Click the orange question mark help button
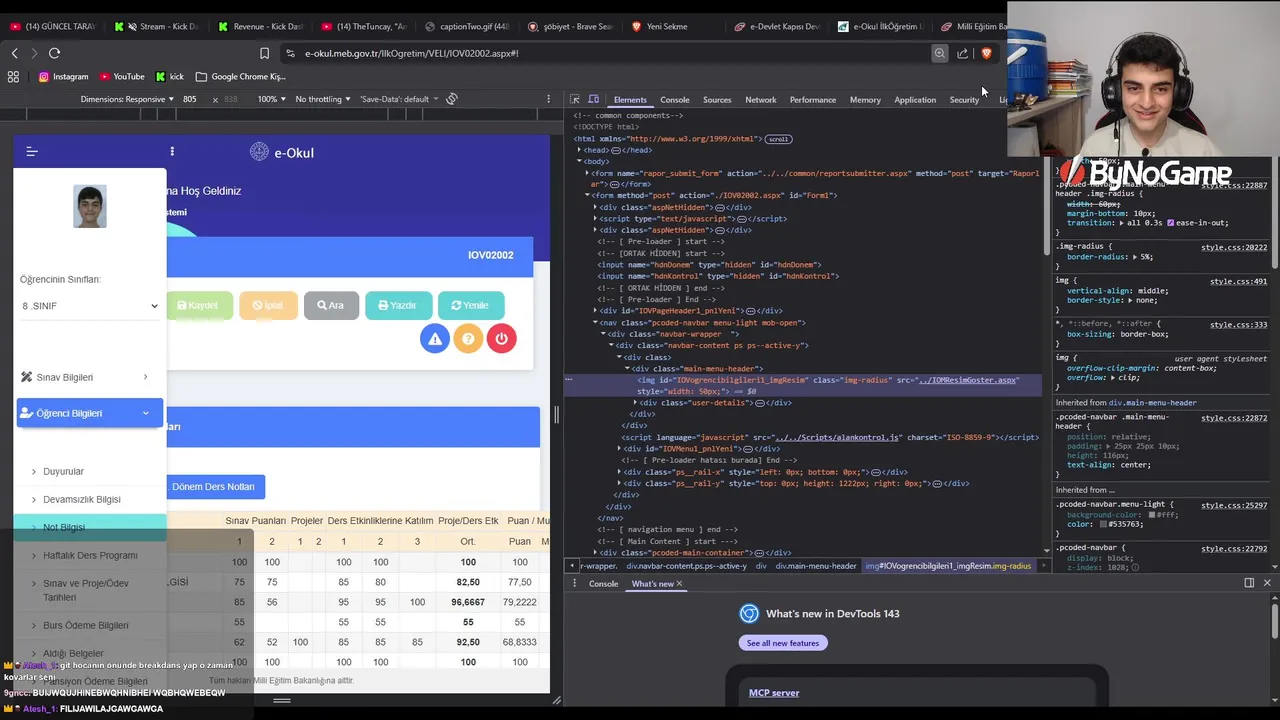 click(468, 339)
